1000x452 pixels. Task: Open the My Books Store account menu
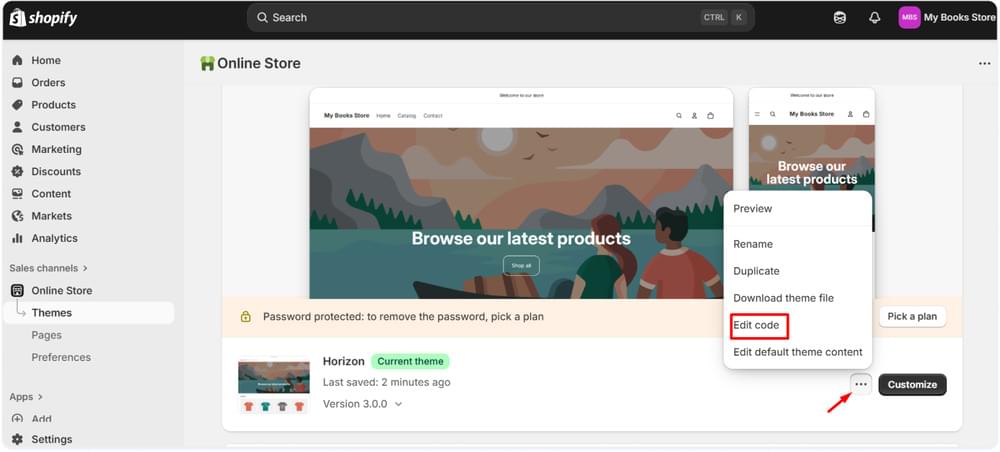[x=946, y=18]
